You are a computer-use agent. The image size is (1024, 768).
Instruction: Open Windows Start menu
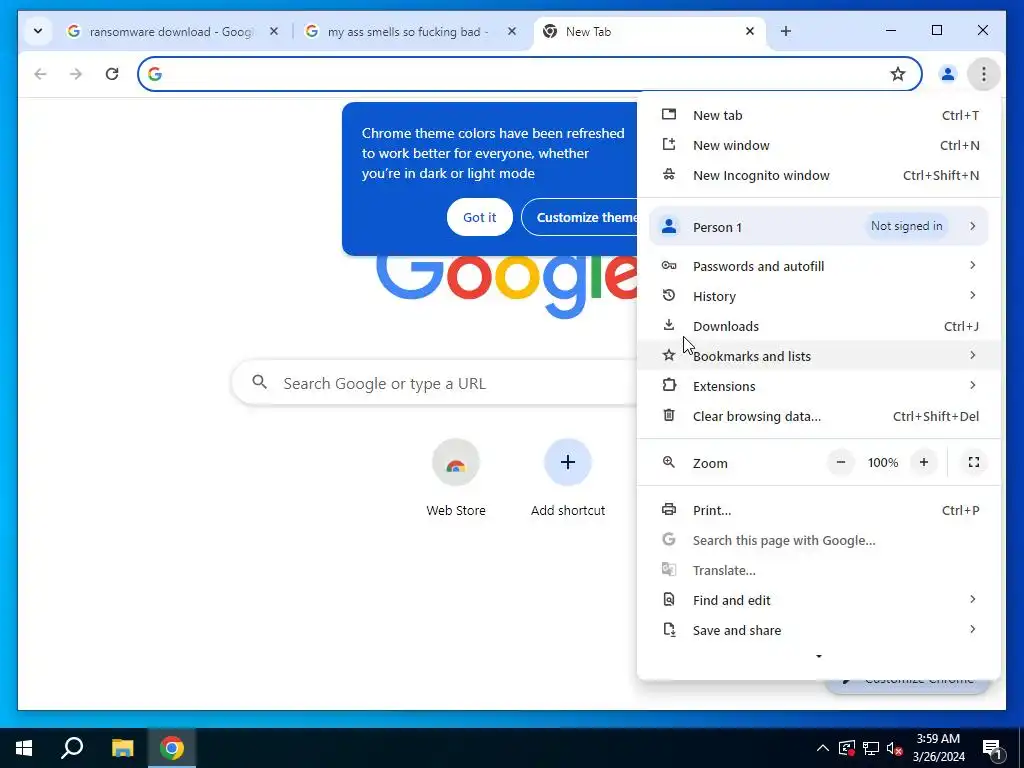point(24,748)
